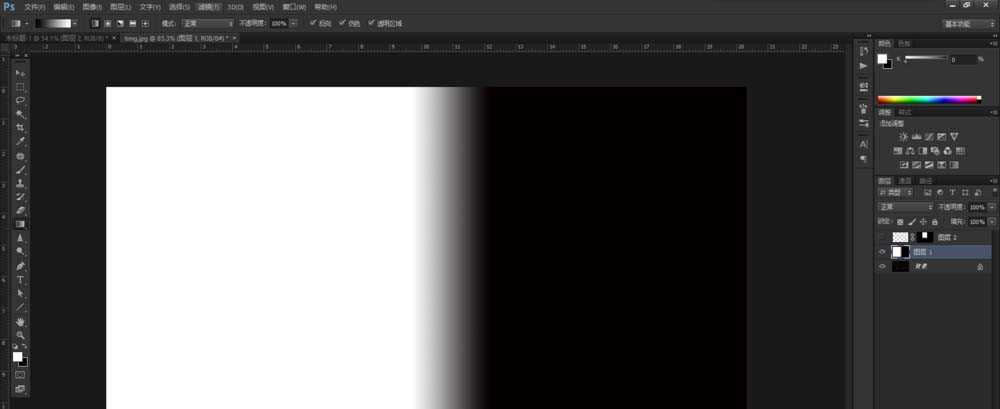1000x409 pixels.
Task: Toggle the Reverse gradient checkbox
Action: pos(314,21)
